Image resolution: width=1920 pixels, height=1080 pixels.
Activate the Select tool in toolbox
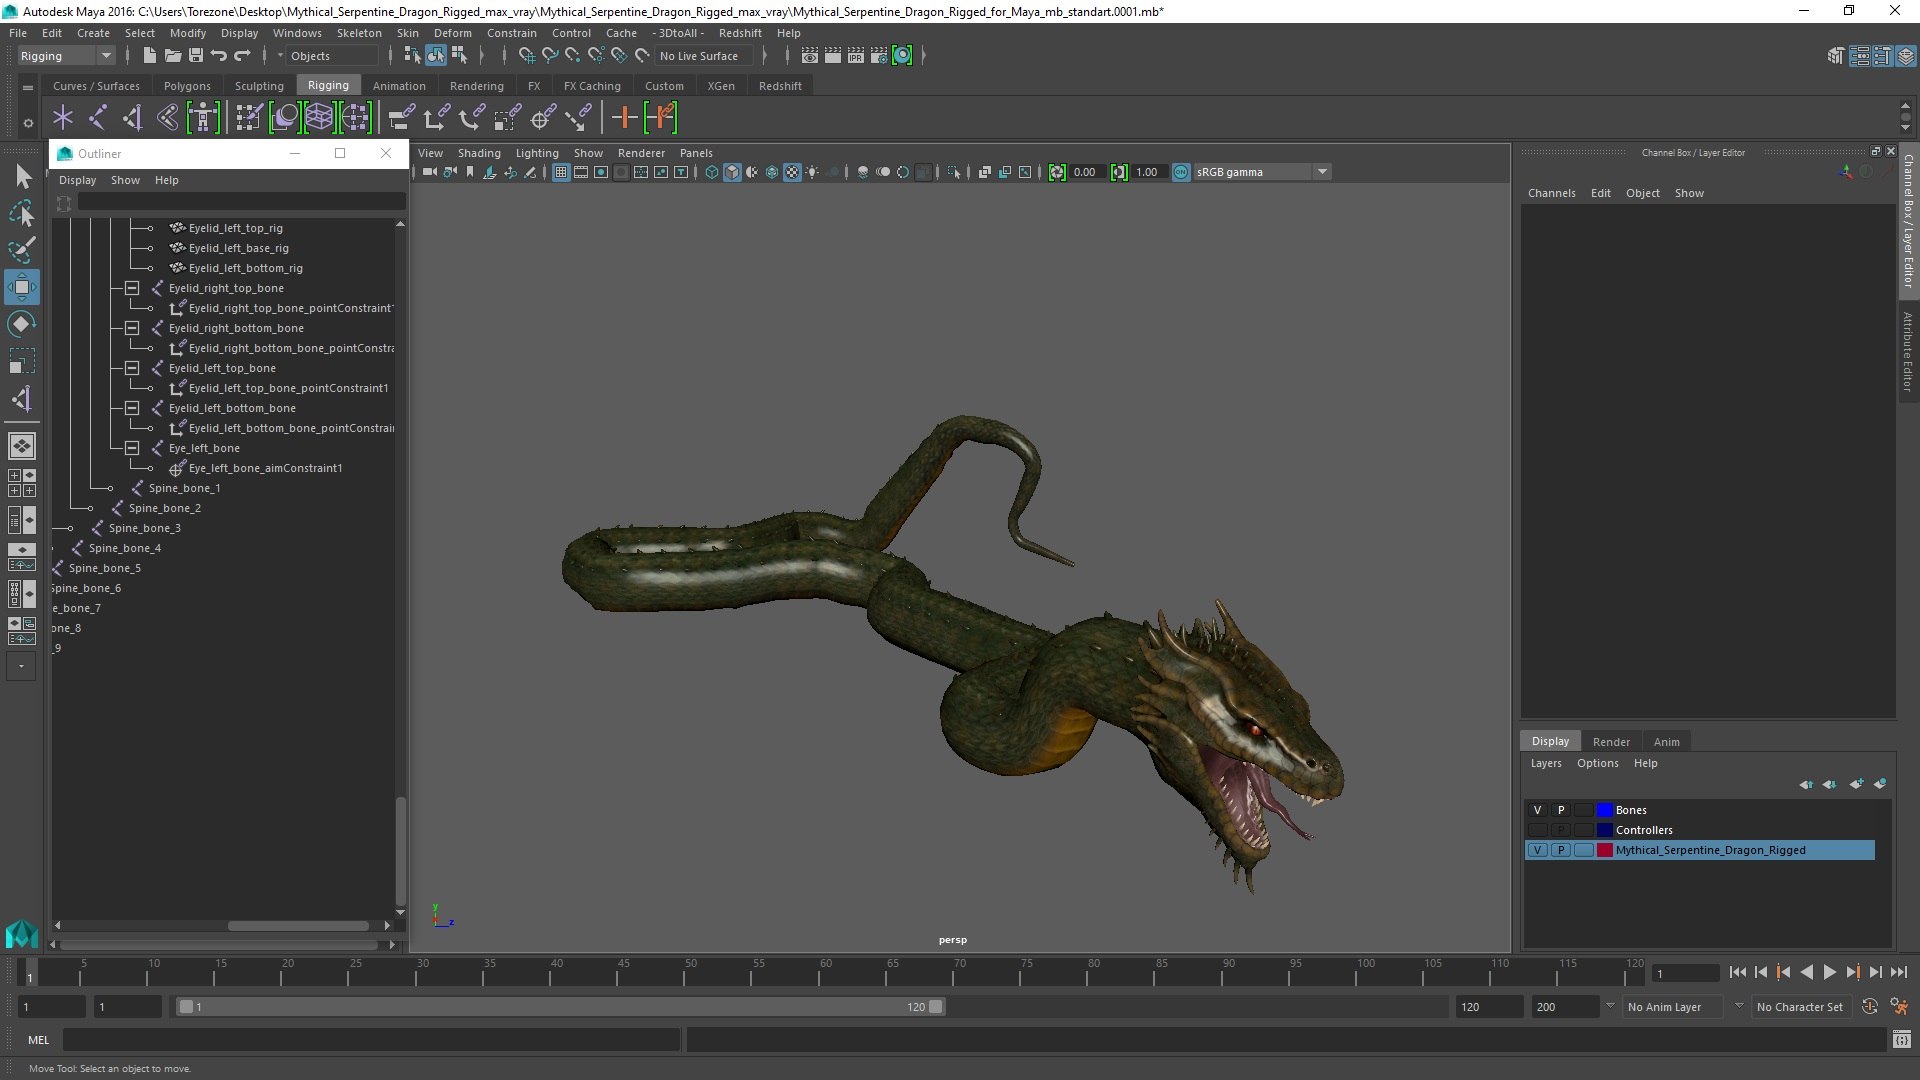pos(22,177)
